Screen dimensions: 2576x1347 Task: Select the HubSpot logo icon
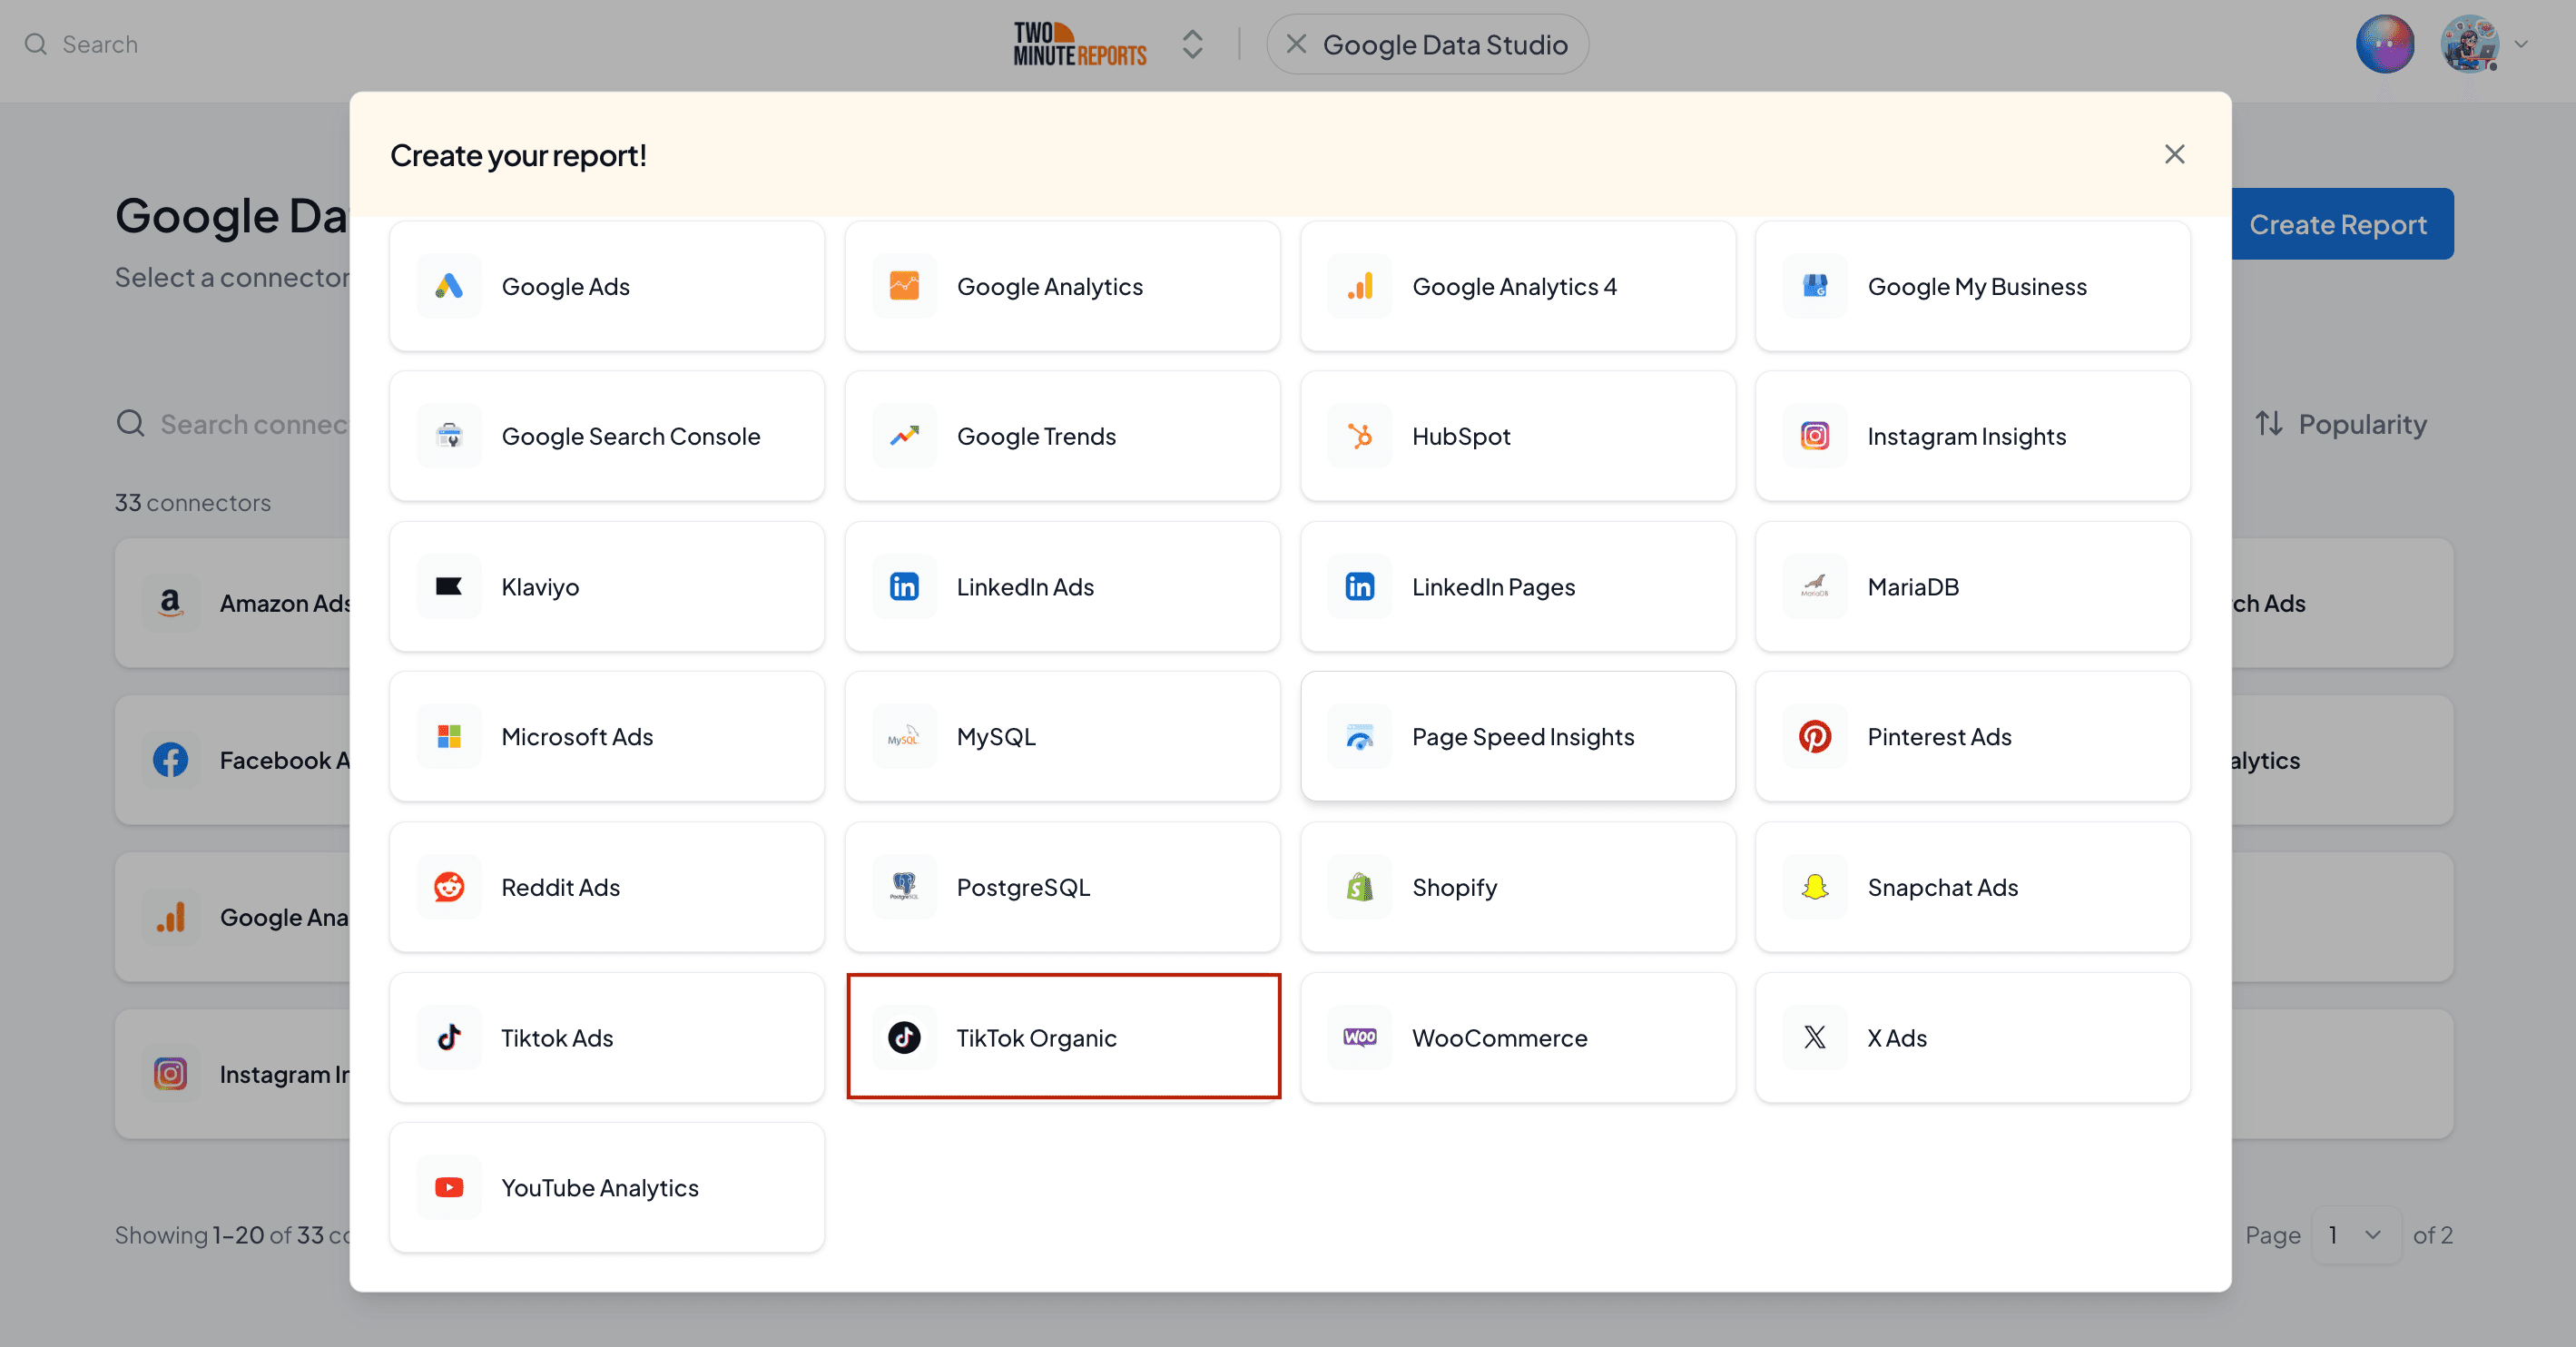1360,436
